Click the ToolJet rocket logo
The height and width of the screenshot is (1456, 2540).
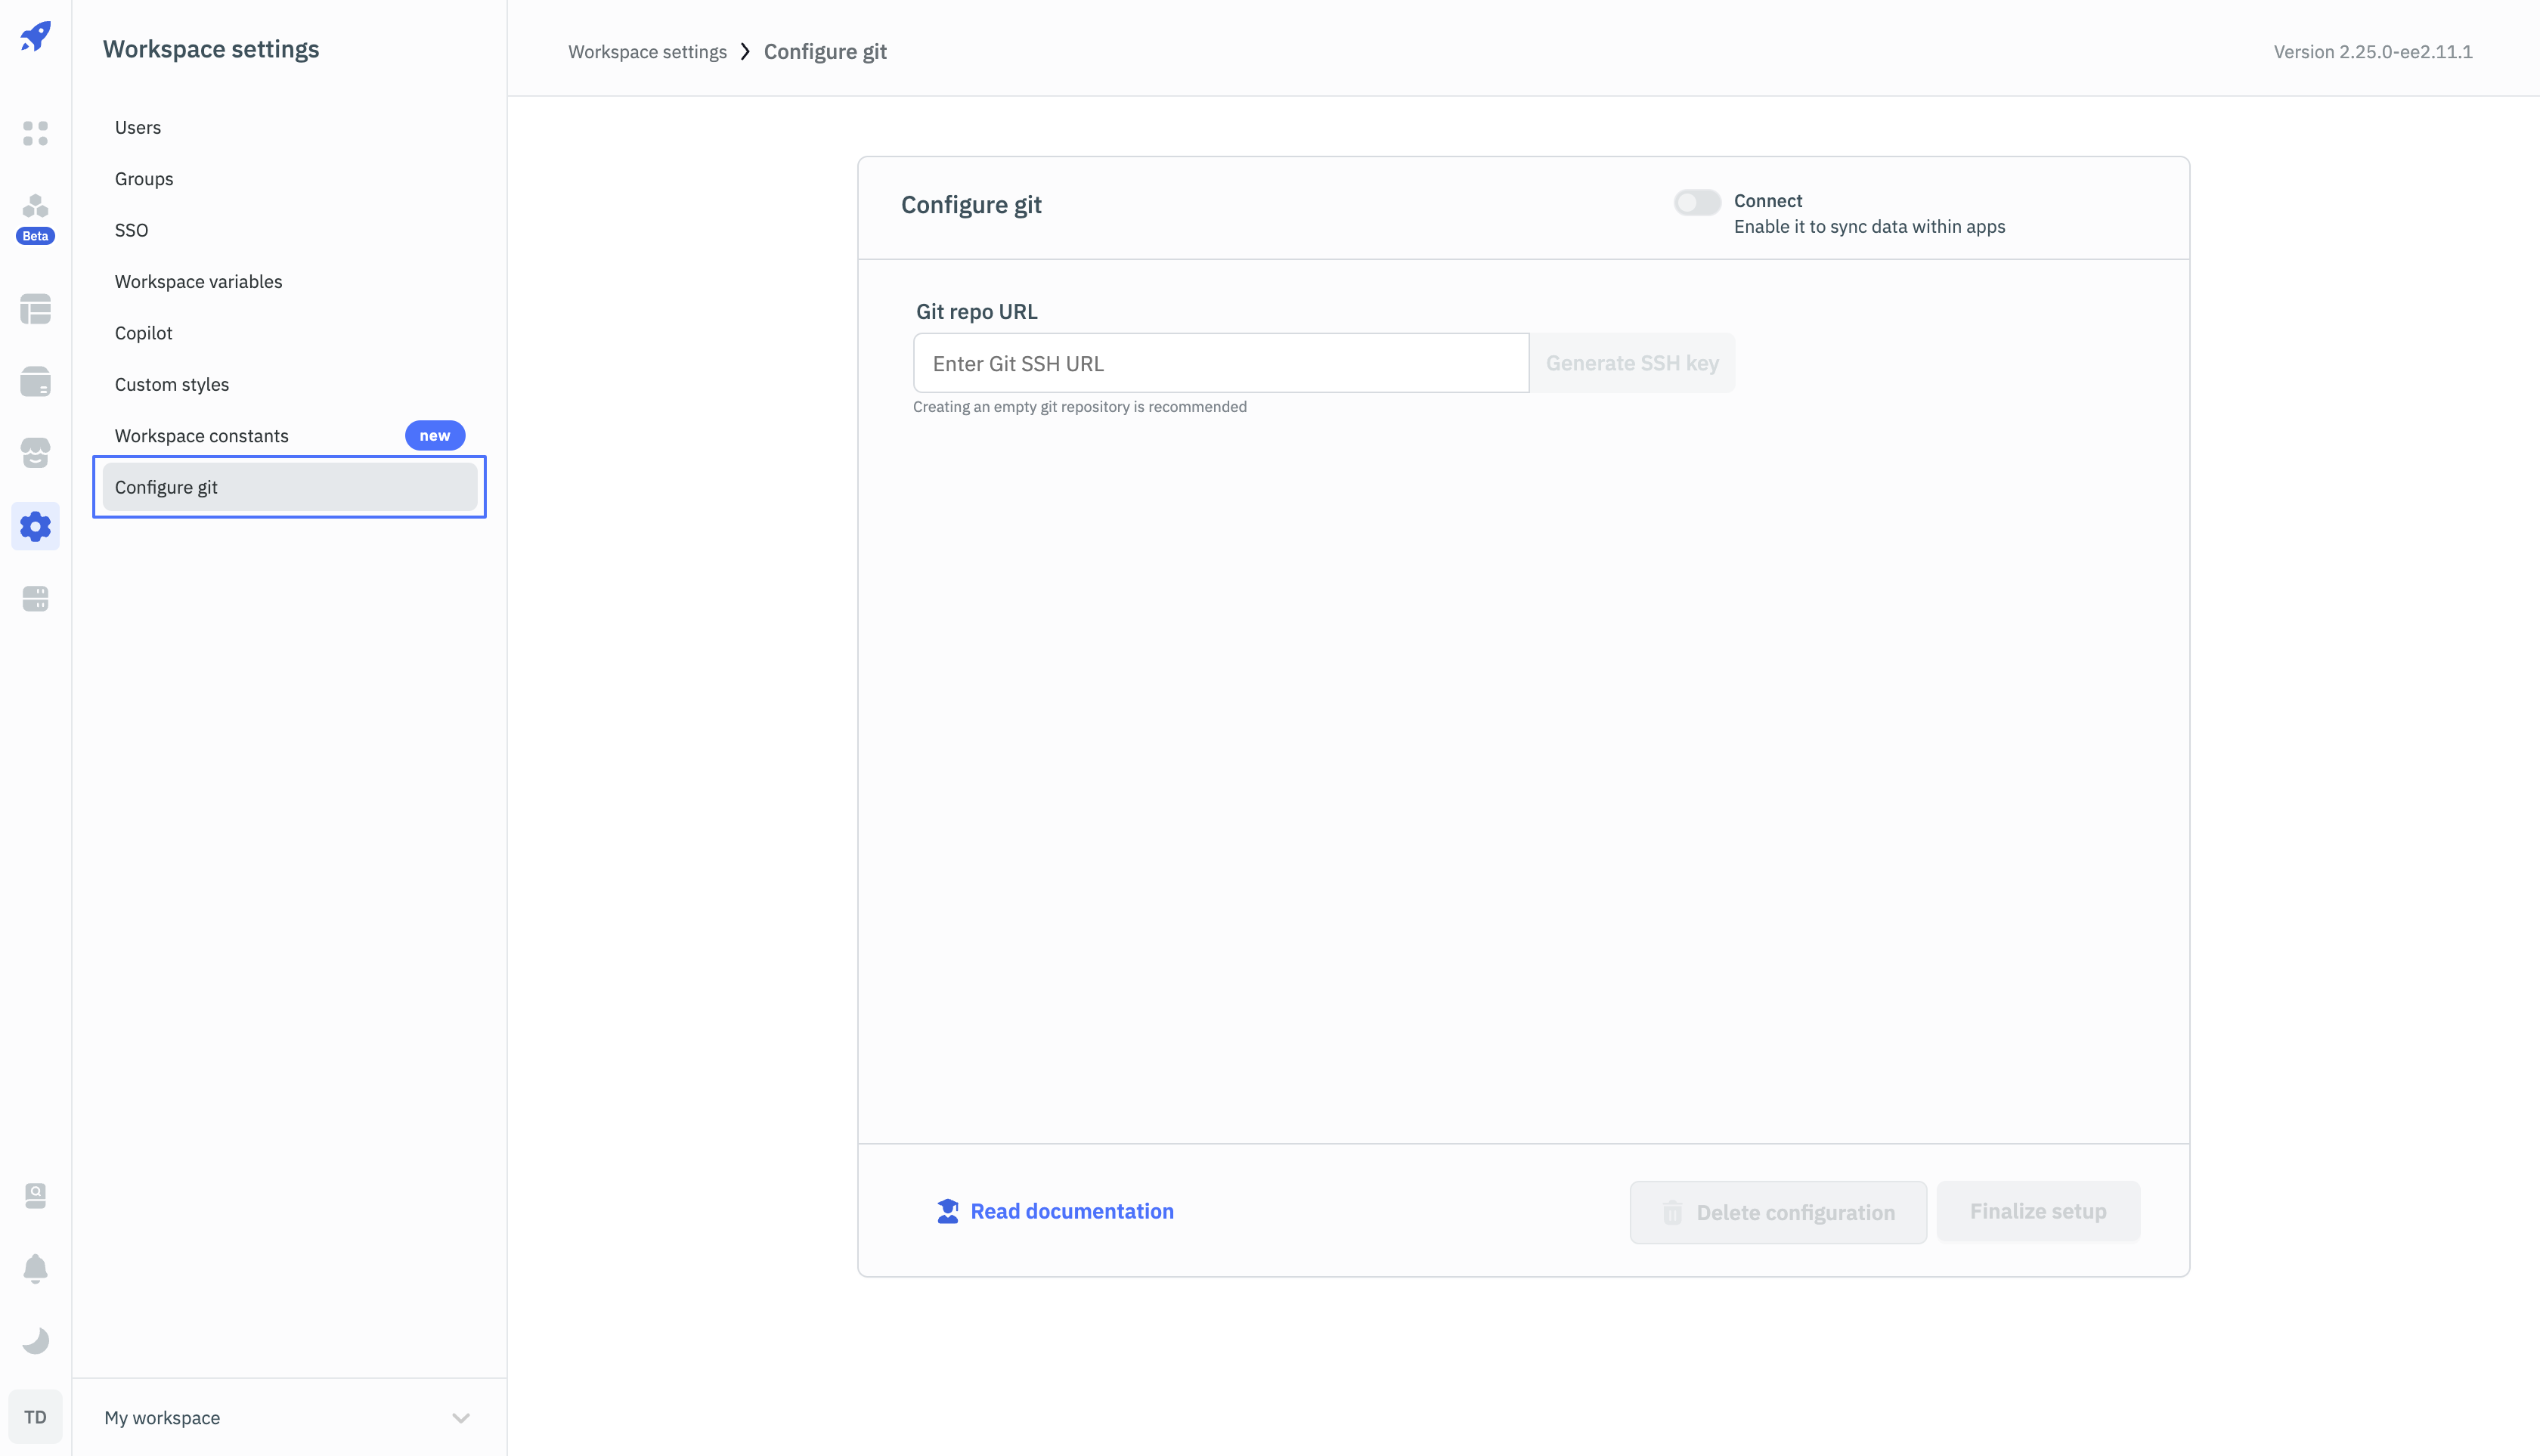point(35,37)
